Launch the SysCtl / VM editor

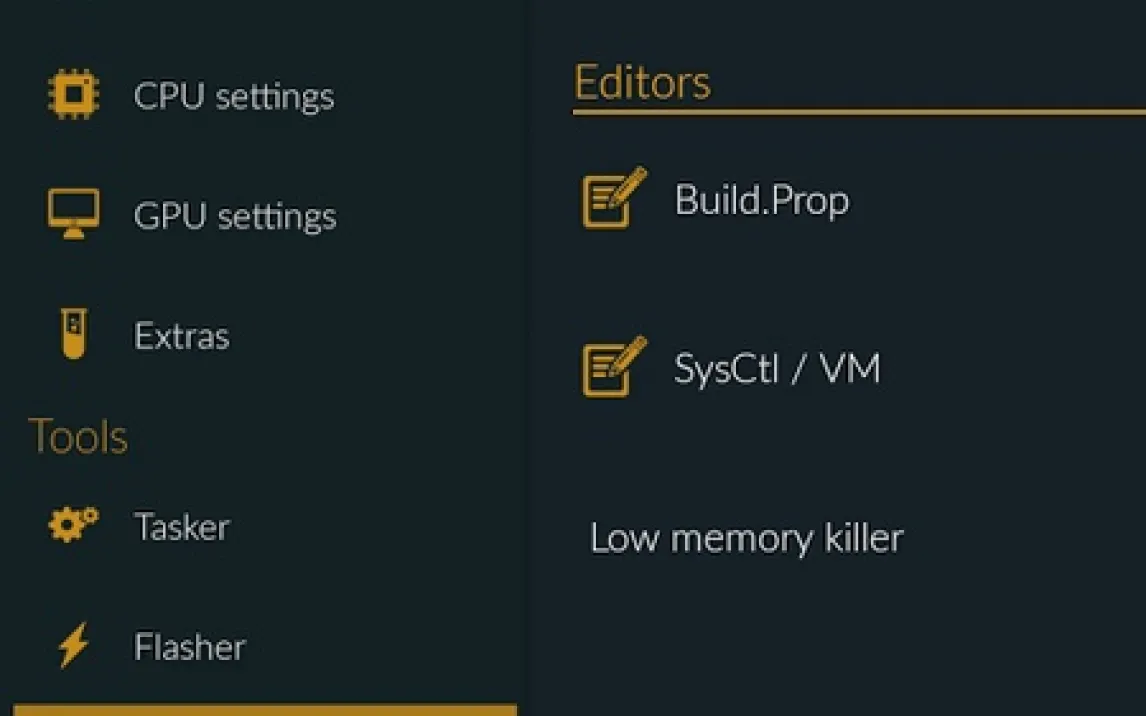[777, 369]
